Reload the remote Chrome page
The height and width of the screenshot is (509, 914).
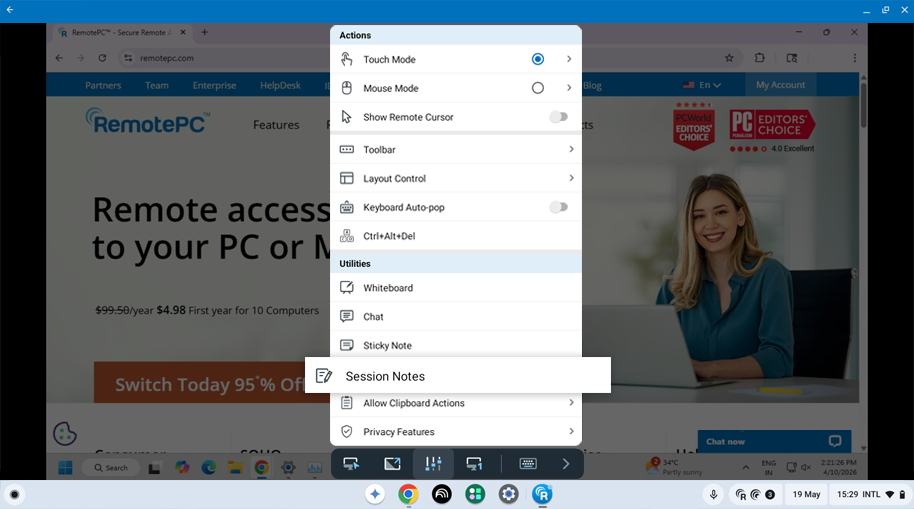click(102, 58)
